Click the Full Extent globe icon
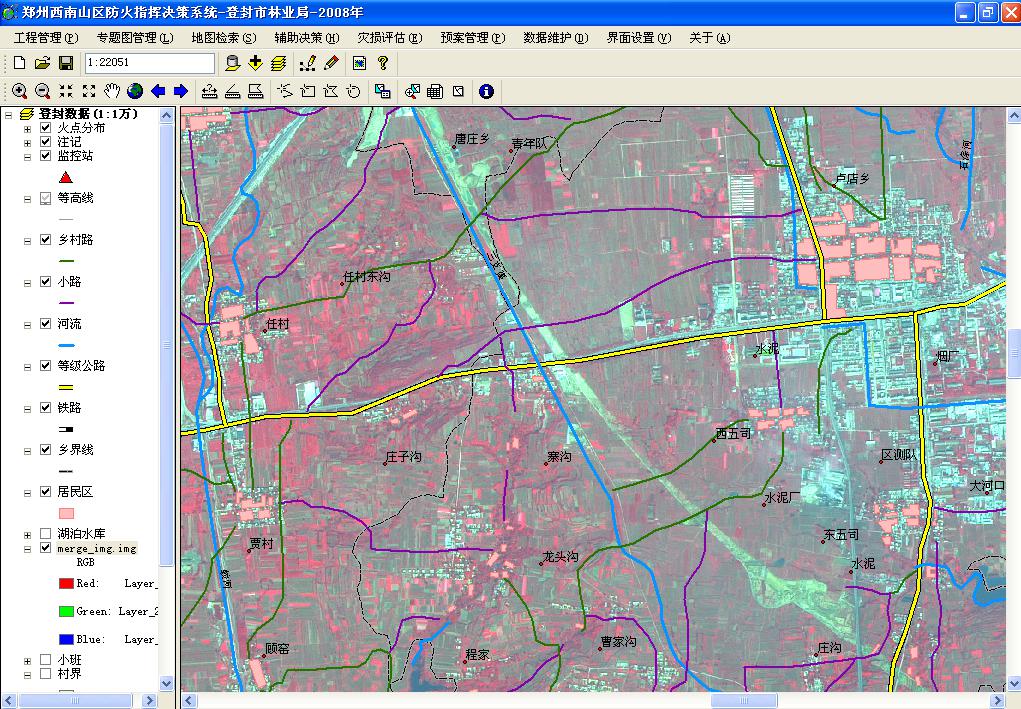 pos(135,91)
